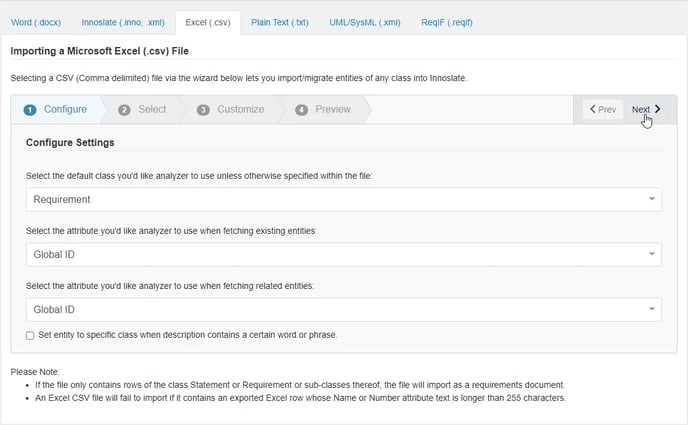Click 'Set entity to specific class' label text
Image resolution: width=688 pixels, height=425 pixels.
[x=188, y=335]
